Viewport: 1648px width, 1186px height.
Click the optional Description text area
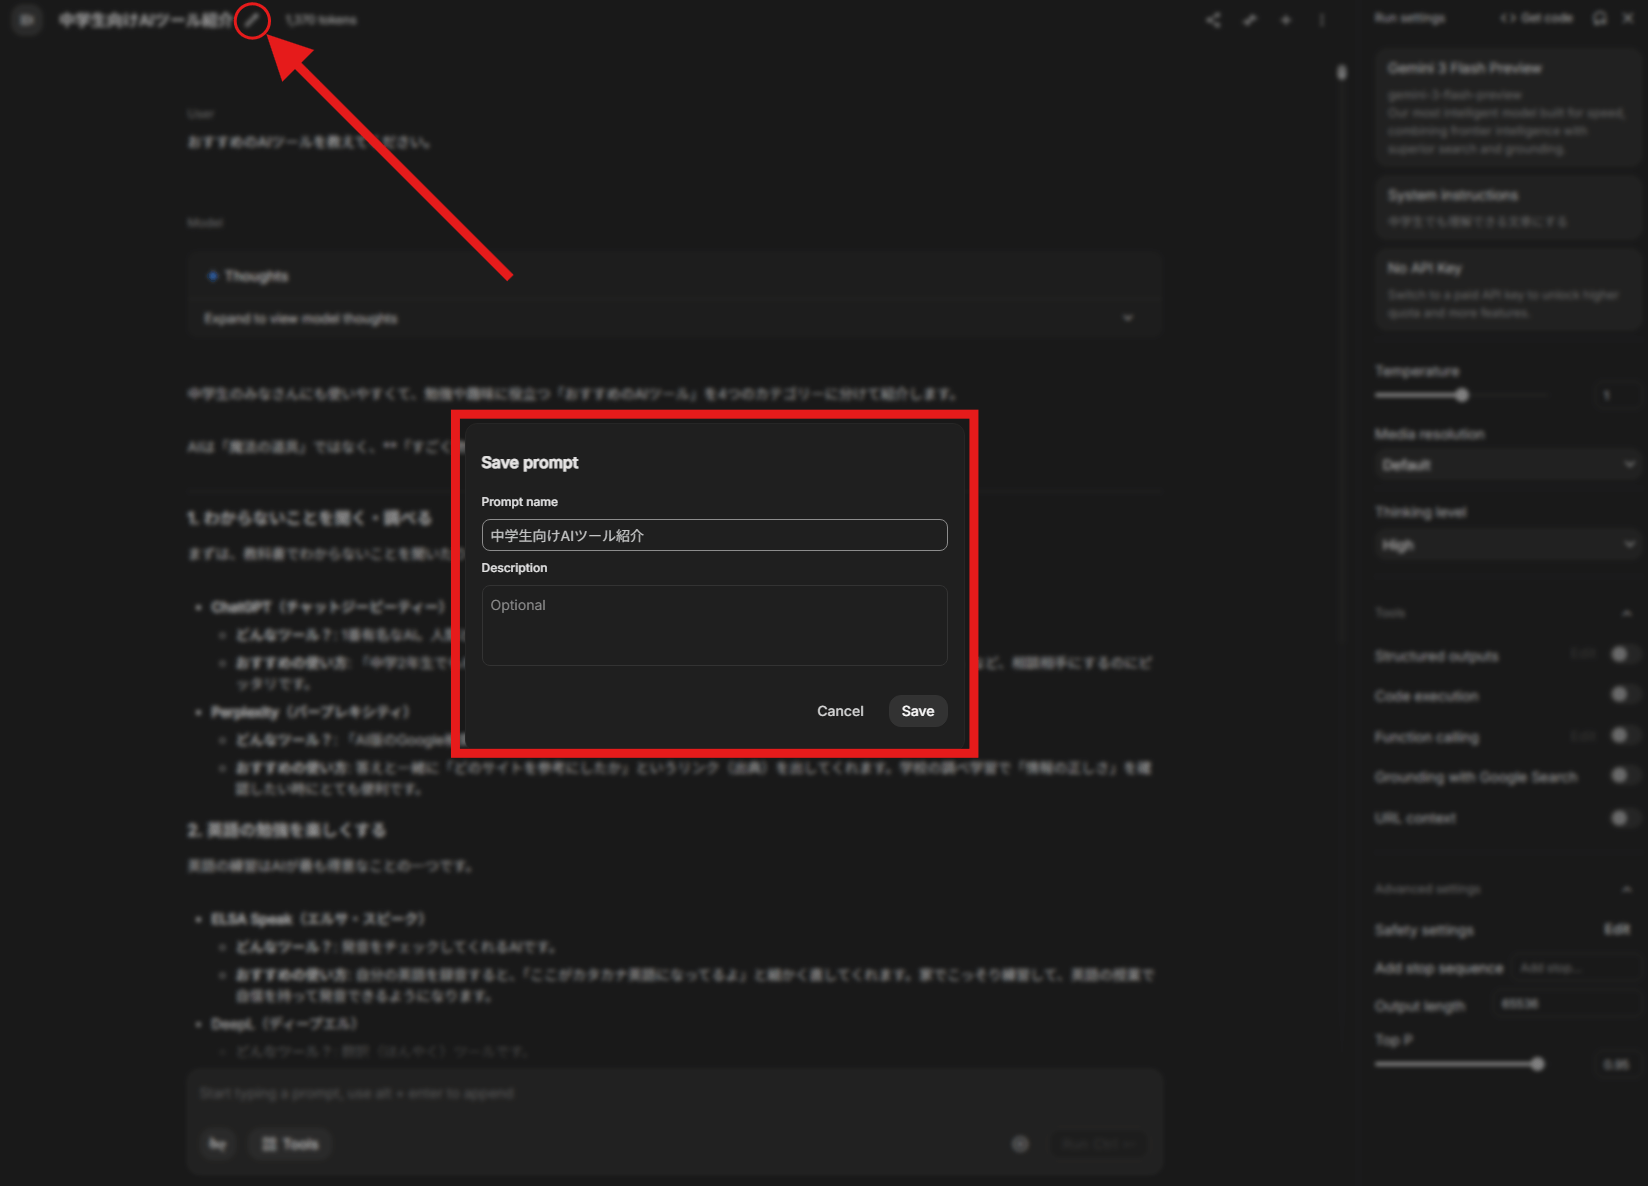[714, 625]
